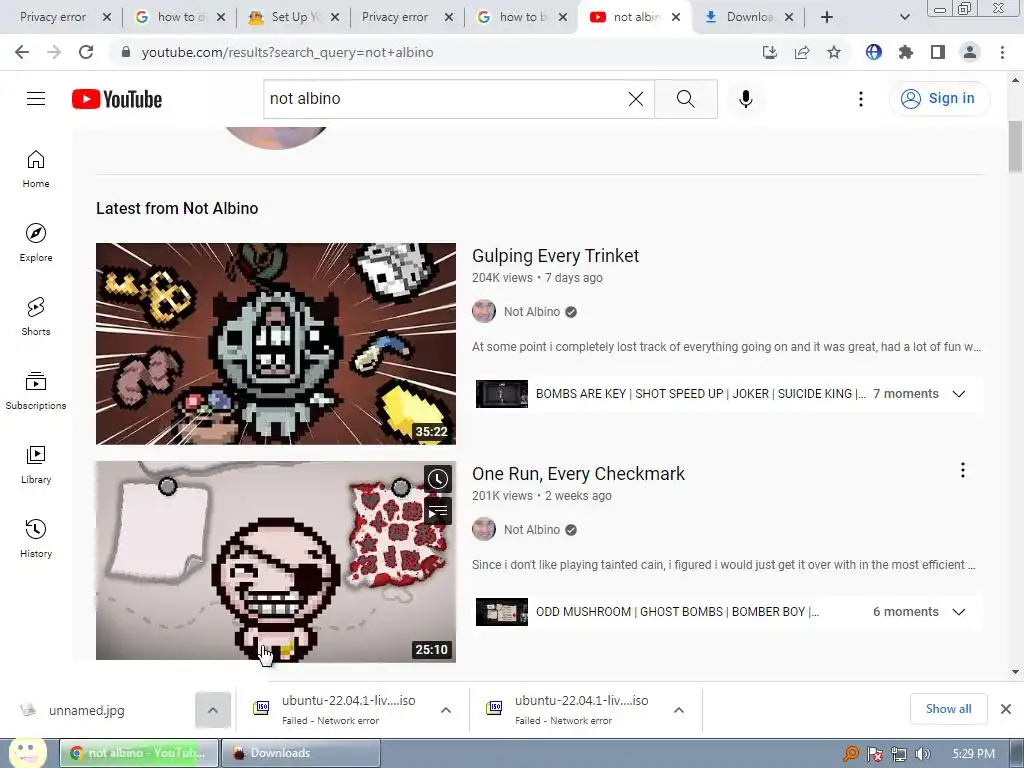Image resolution: width=1024 pixels, height=768 pixels.
Task: Open action menu for One Run, Every Checkmark
Action: tap(962, 470)
